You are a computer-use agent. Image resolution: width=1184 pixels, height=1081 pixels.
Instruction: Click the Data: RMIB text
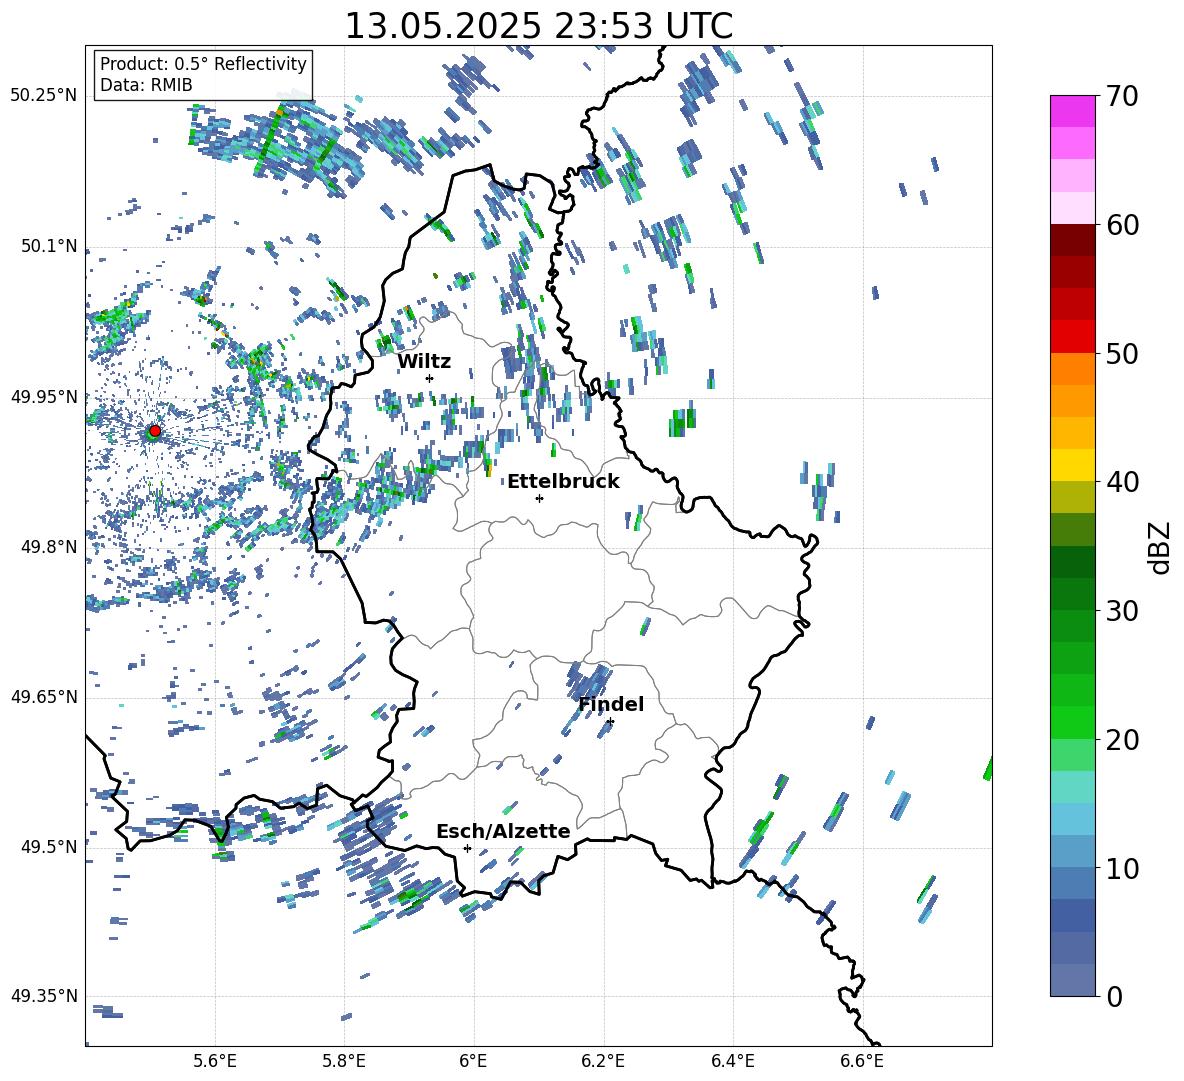[146, 85]
